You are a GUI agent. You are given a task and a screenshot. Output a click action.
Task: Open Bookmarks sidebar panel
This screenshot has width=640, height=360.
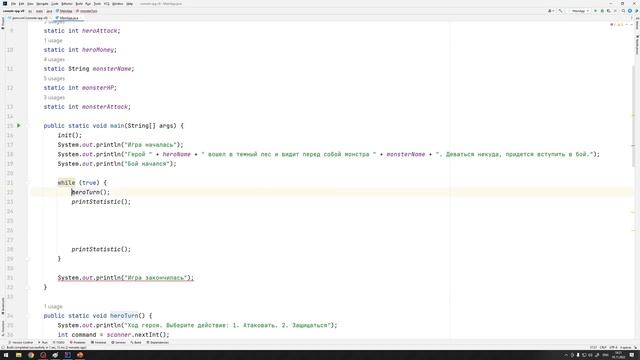point(3,306)
